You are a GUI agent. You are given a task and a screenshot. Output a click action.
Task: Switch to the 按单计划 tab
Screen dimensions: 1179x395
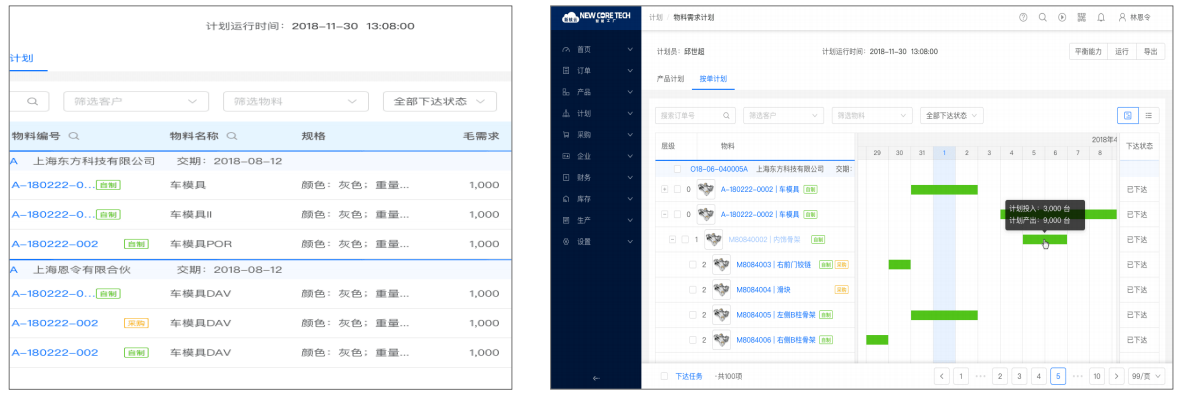(x=713, y=78)
